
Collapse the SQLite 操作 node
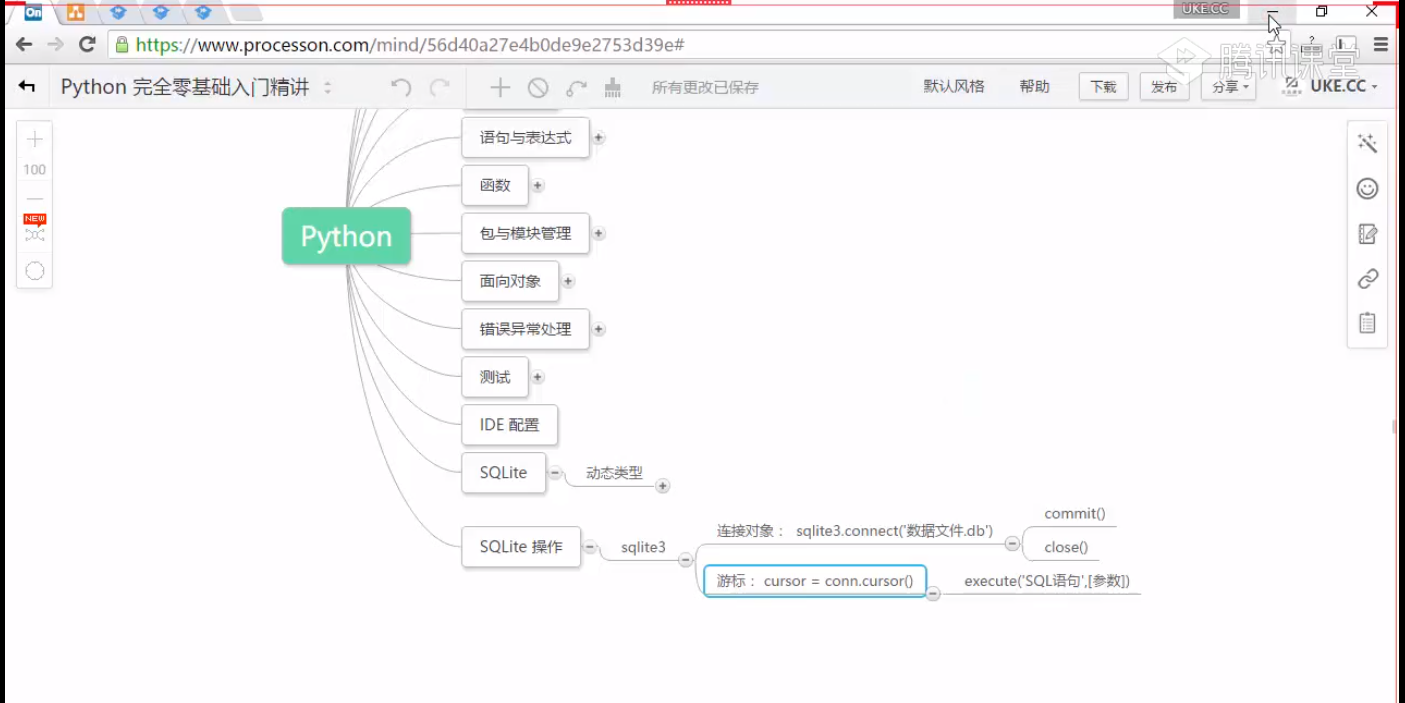(x=590, y=547)
